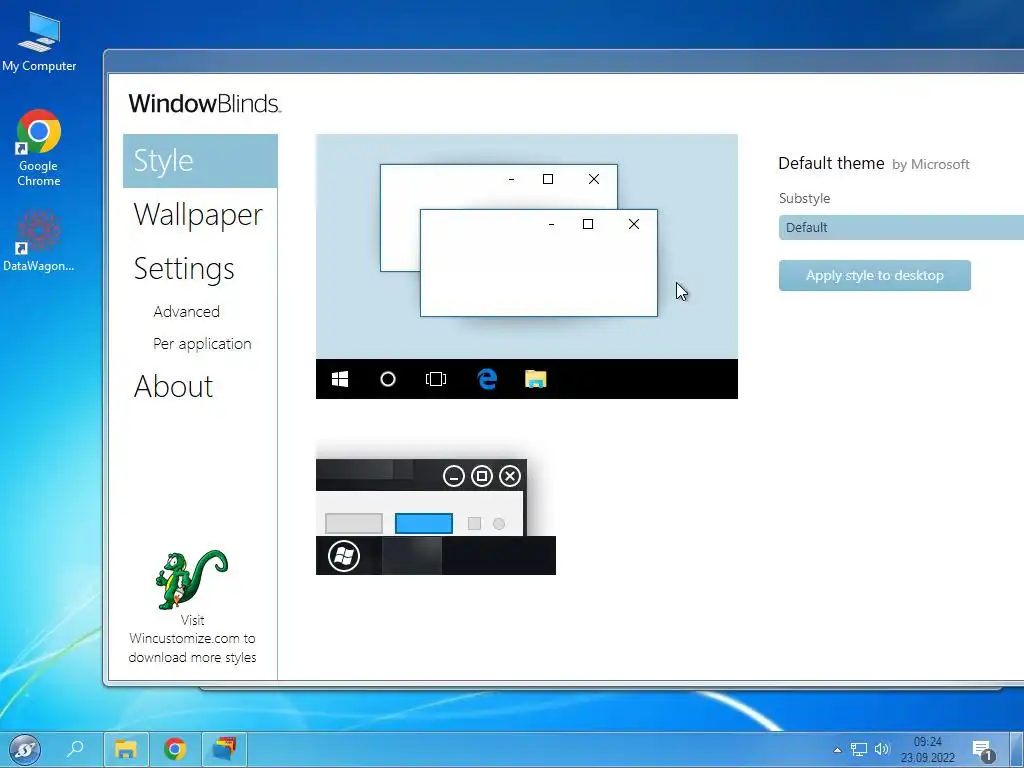The height and width of the screenshot is (768, 1024).
Task: Select the Default theme large preview
Action: coord(526,266)
